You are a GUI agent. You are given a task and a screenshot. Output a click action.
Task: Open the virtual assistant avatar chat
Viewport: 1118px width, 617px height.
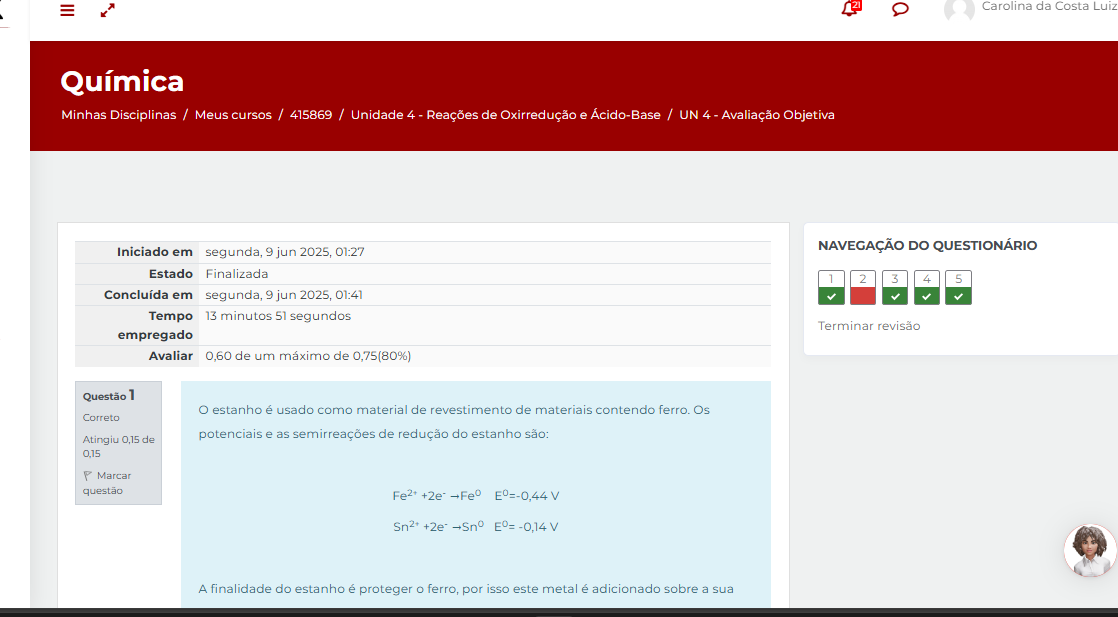(1090, 550)
